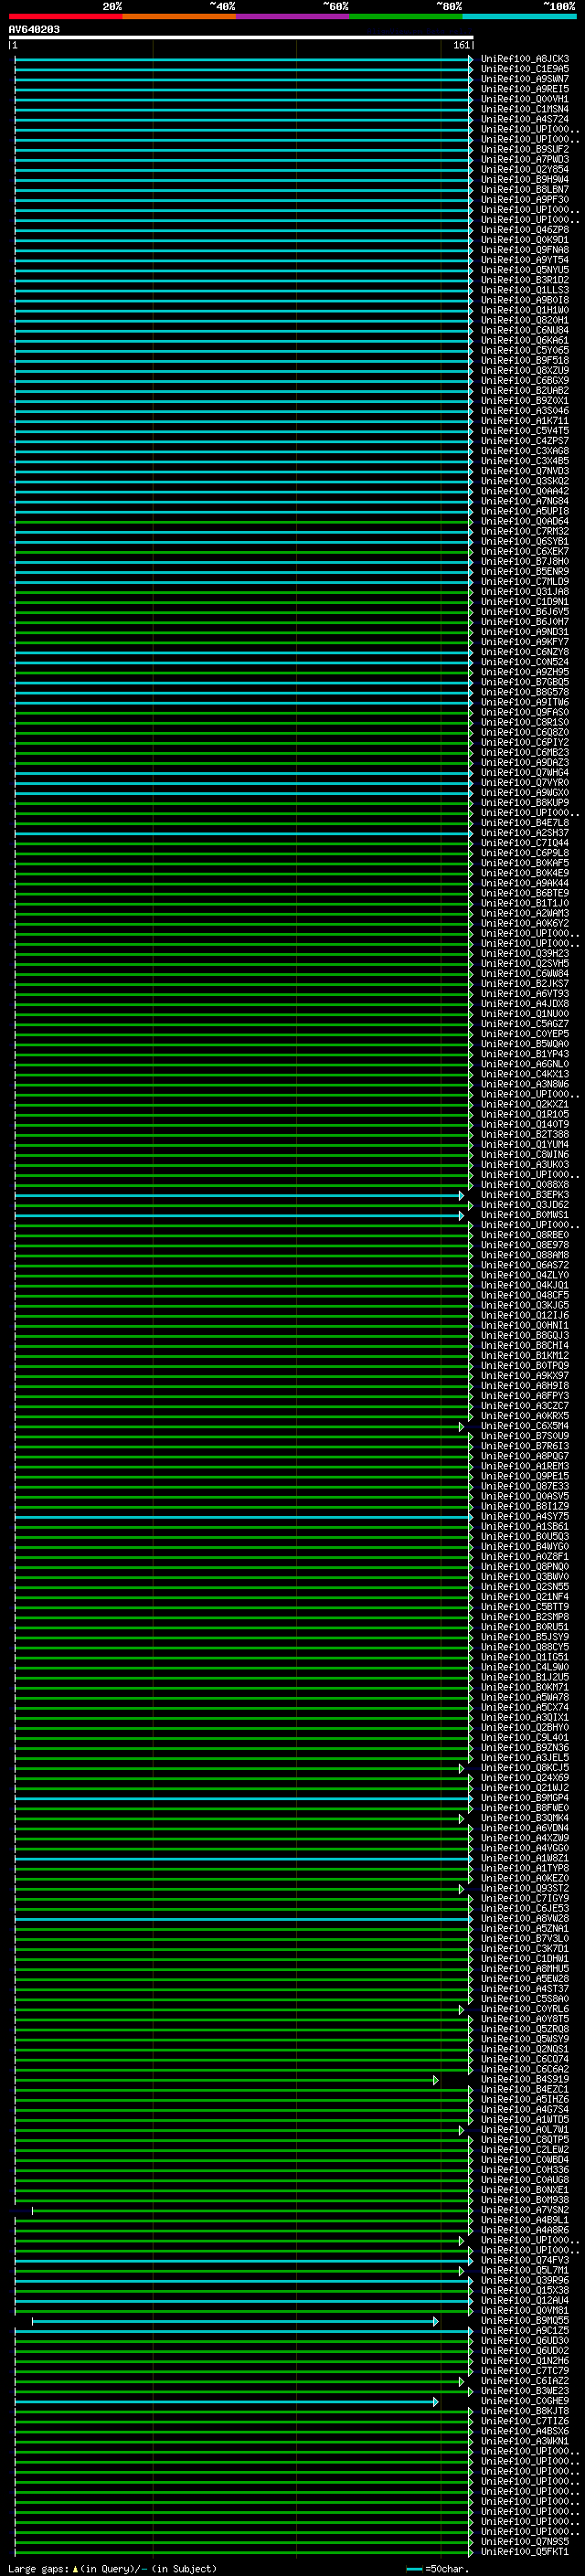585x2576 pixels.
Task: Click the orange ~40% identity legend segment
Action: coord(179,16)
